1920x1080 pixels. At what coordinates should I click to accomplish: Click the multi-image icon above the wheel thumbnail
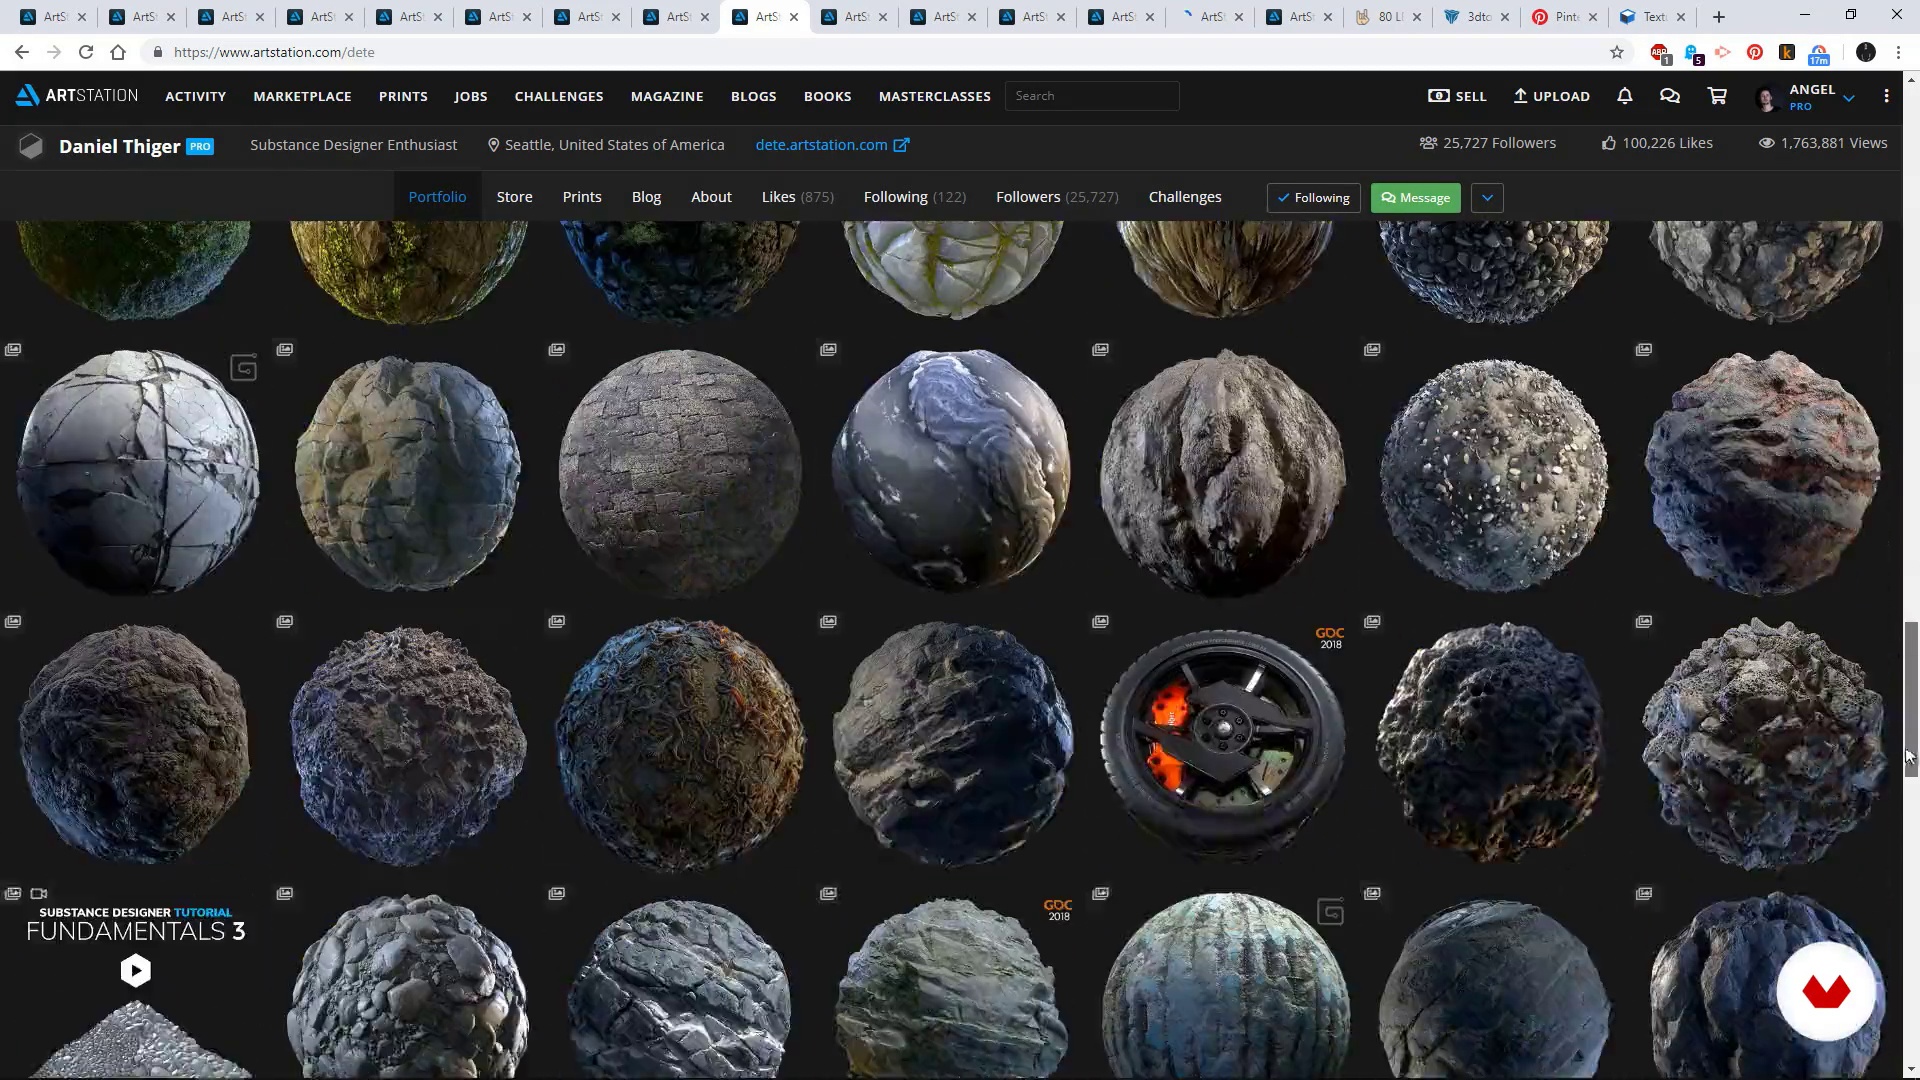[x=1100, y=621]
